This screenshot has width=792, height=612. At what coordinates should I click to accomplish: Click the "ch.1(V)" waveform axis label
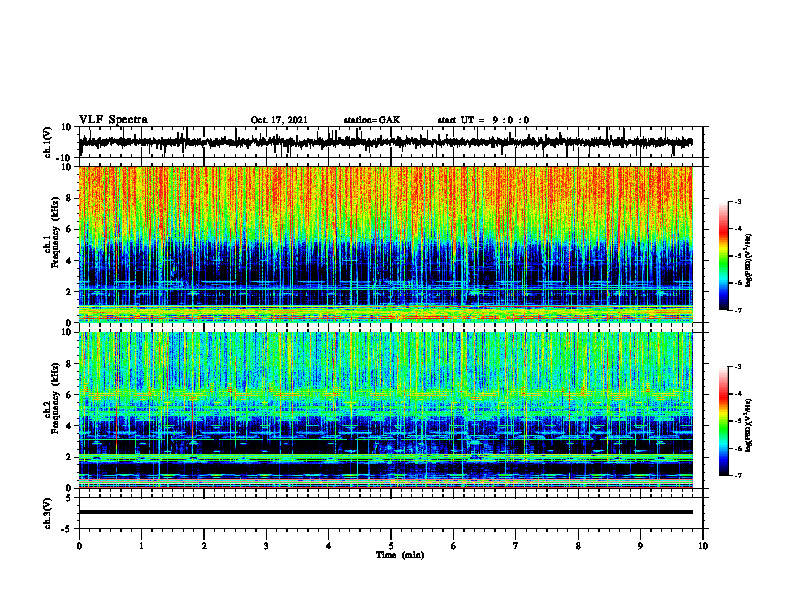coord(48,142)
